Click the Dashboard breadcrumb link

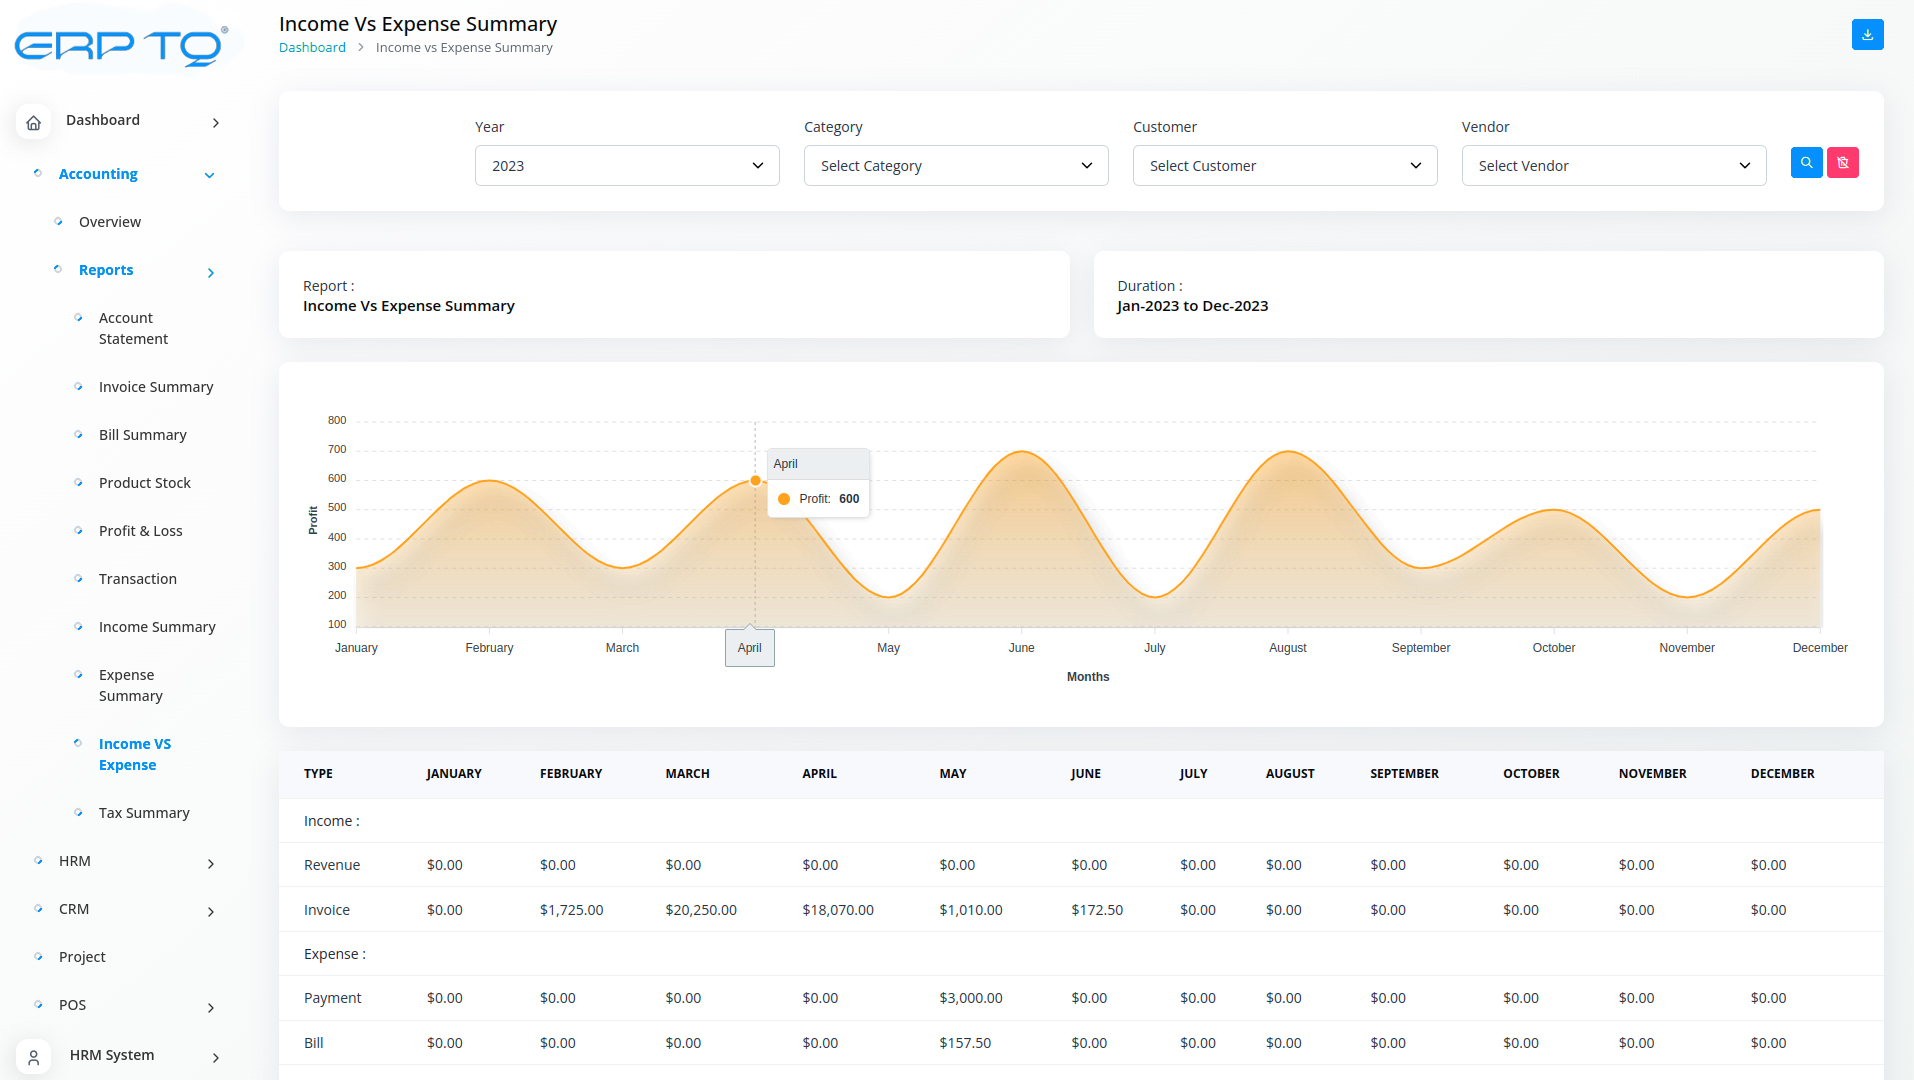coord(312,48)
